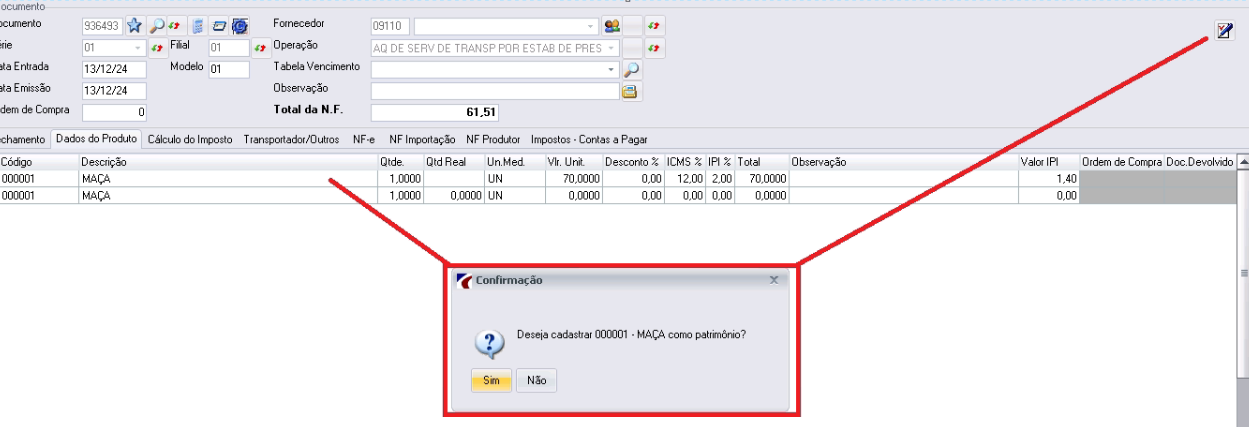Open the Transportador/Outros tab
The height and width of the screenshot is (427, 1249).
[x=292, y=140]
